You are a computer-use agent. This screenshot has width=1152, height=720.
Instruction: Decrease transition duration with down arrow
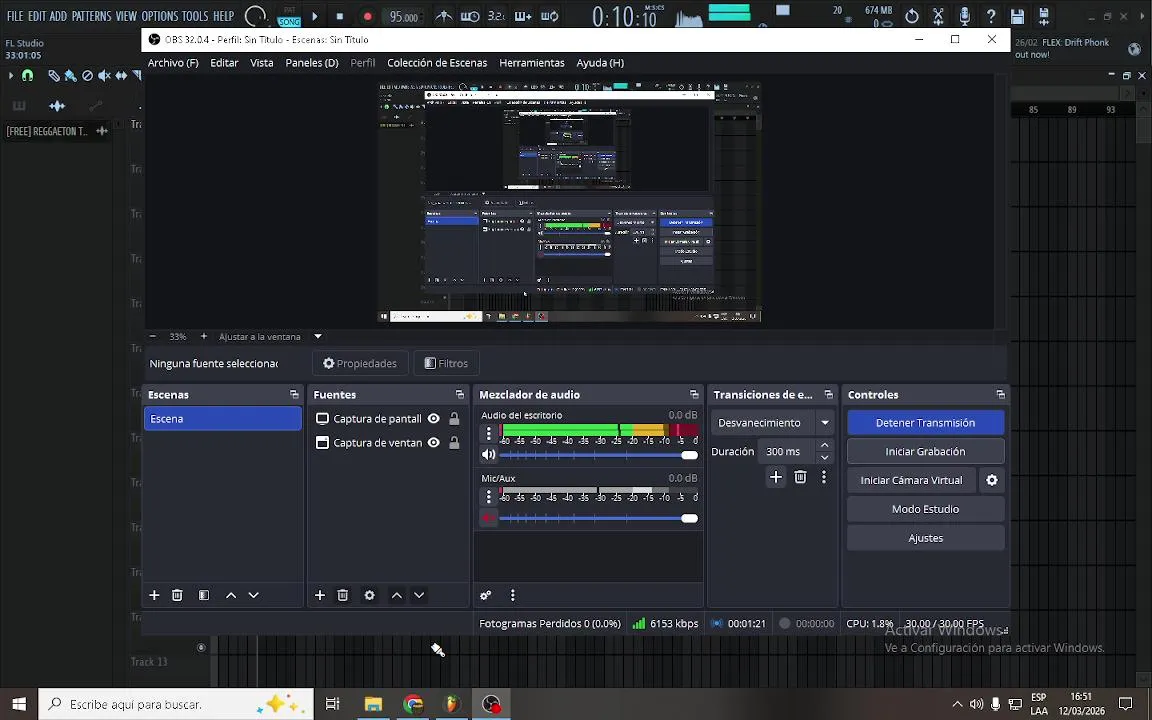pos(824,458)
